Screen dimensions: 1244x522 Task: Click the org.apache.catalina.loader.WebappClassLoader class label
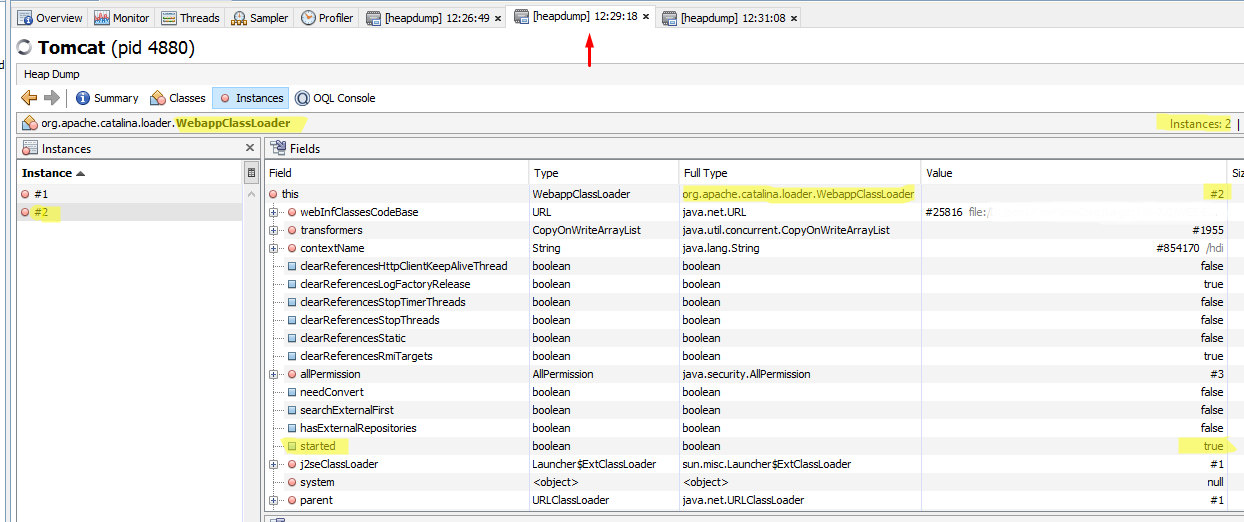[166, 123]
